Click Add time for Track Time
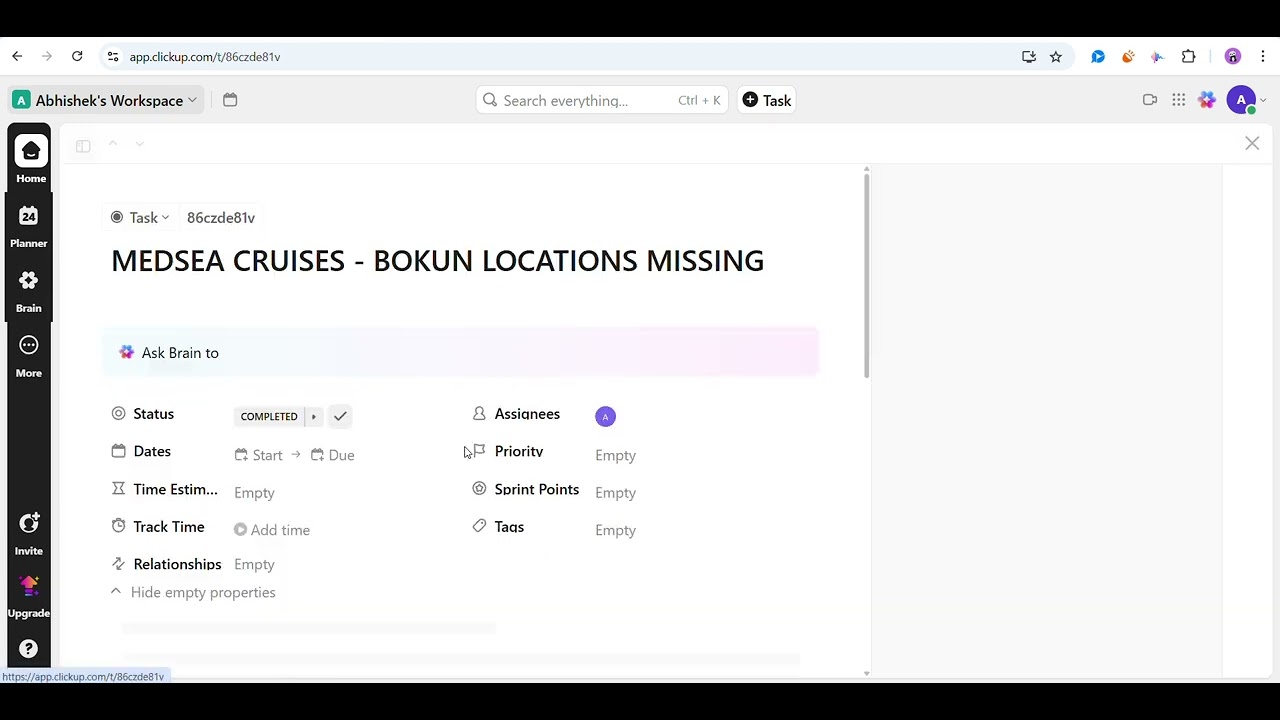 272,530
